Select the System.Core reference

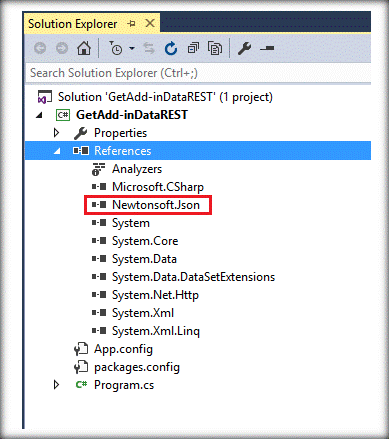[145, 241]
